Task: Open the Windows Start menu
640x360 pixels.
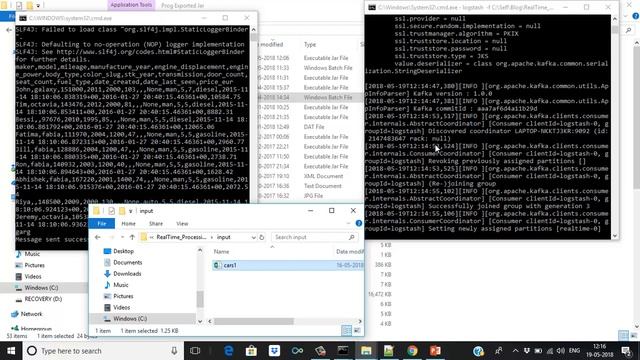Action: 11,351
